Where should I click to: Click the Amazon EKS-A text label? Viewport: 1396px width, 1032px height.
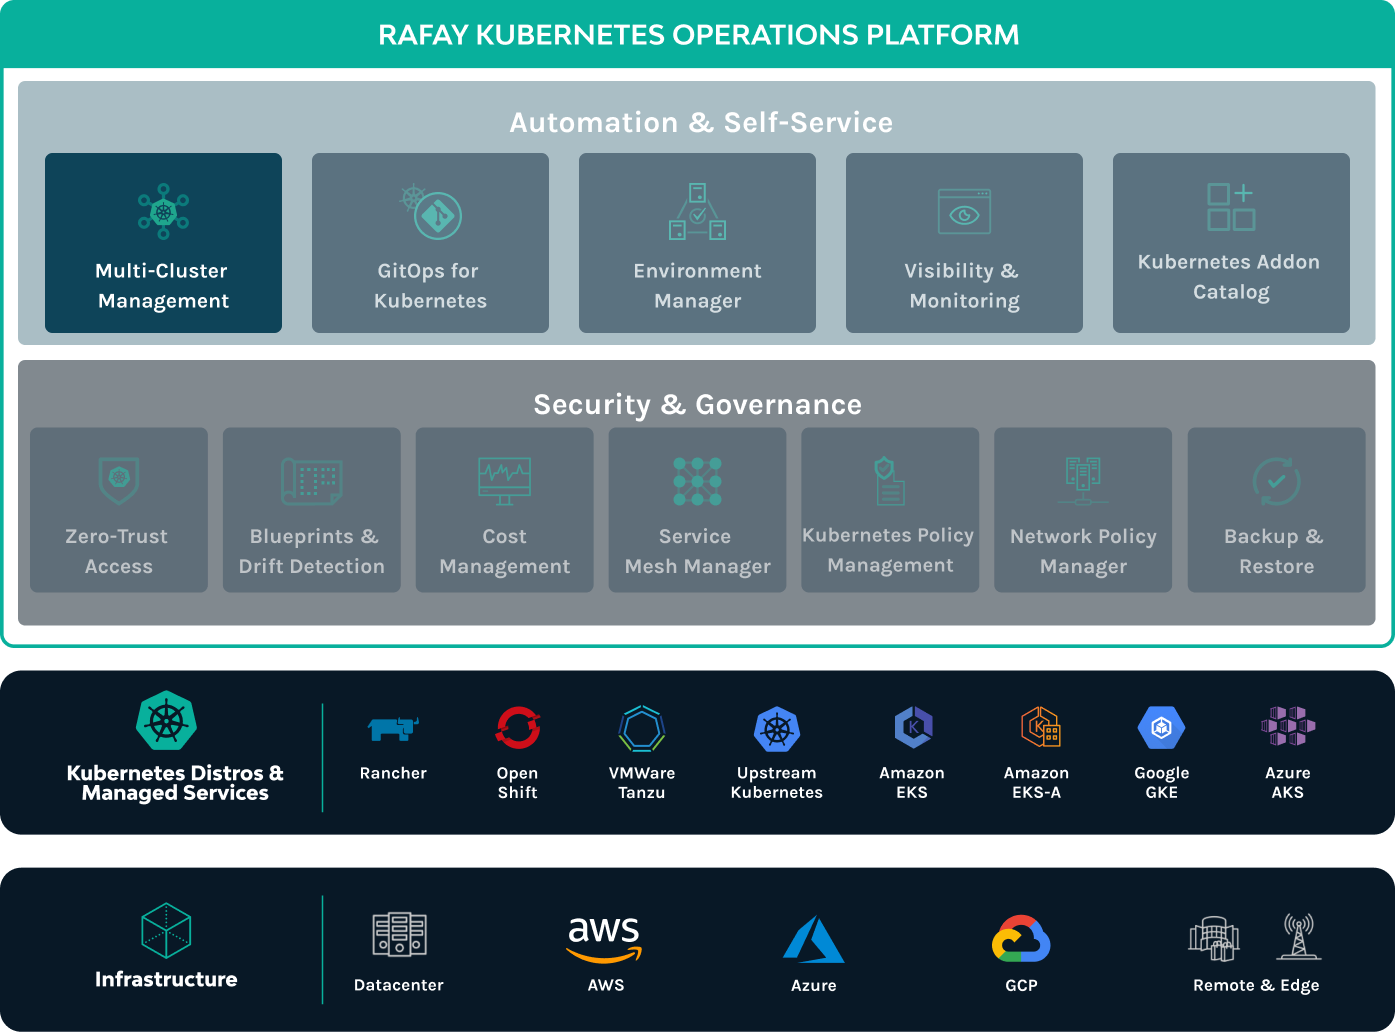pos(1037,783)
